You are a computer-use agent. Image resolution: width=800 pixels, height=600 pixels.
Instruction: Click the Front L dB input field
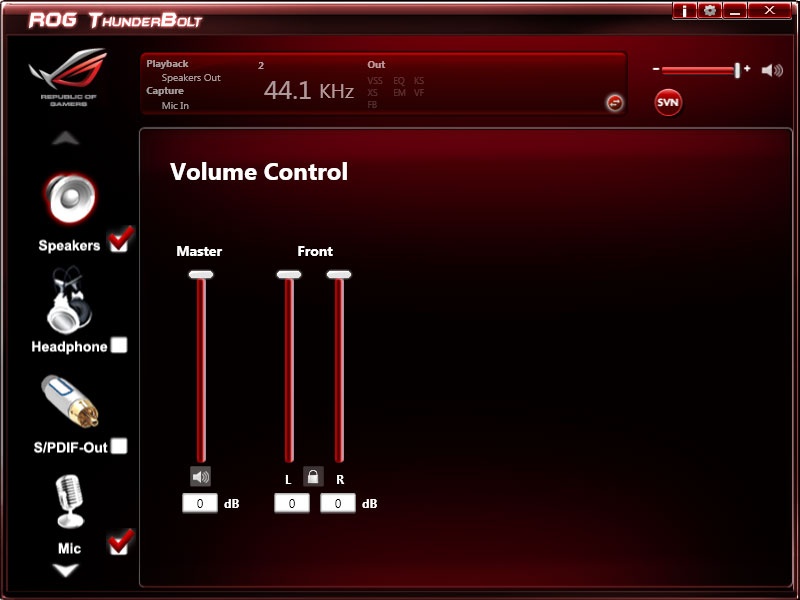coord(292,504)
